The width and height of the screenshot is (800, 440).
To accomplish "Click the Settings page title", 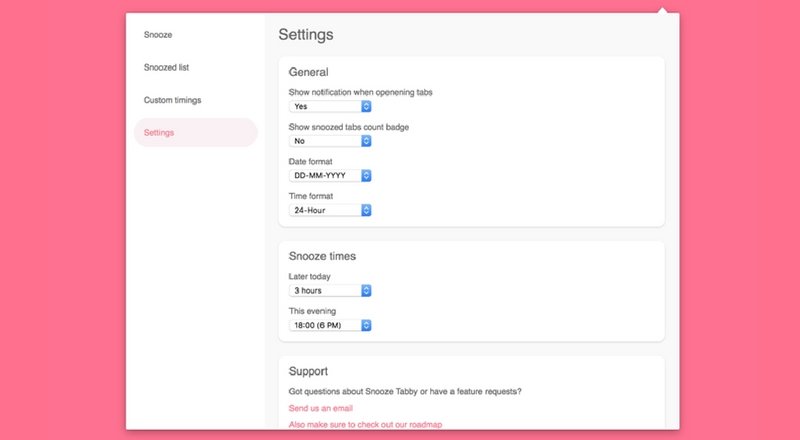I will [x=306, y=34].
